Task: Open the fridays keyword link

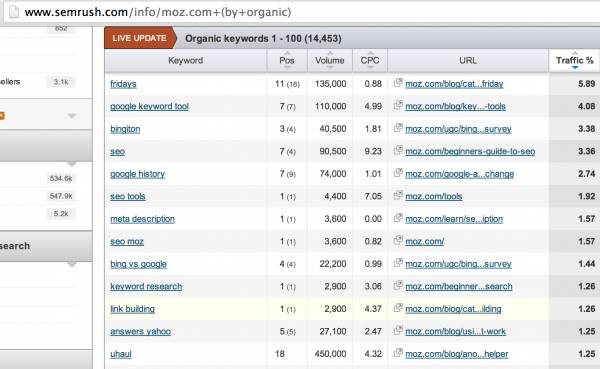Action: 123,84
